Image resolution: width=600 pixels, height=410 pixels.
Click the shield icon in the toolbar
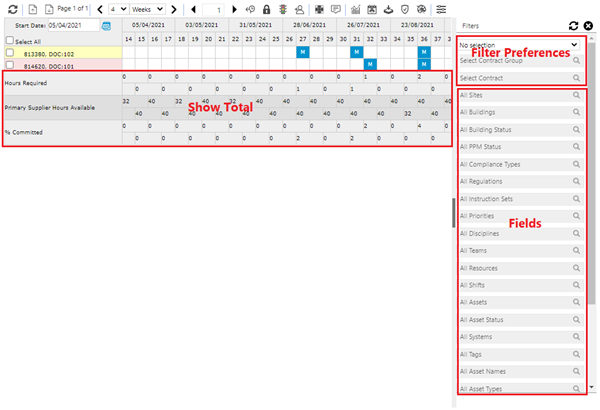point(404,9)
